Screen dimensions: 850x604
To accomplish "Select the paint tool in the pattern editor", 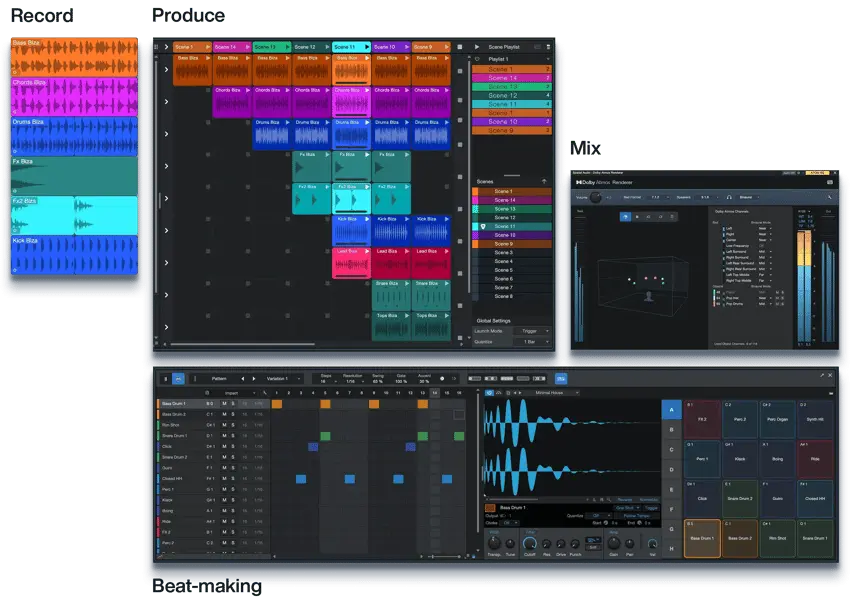I will (177, 378).
